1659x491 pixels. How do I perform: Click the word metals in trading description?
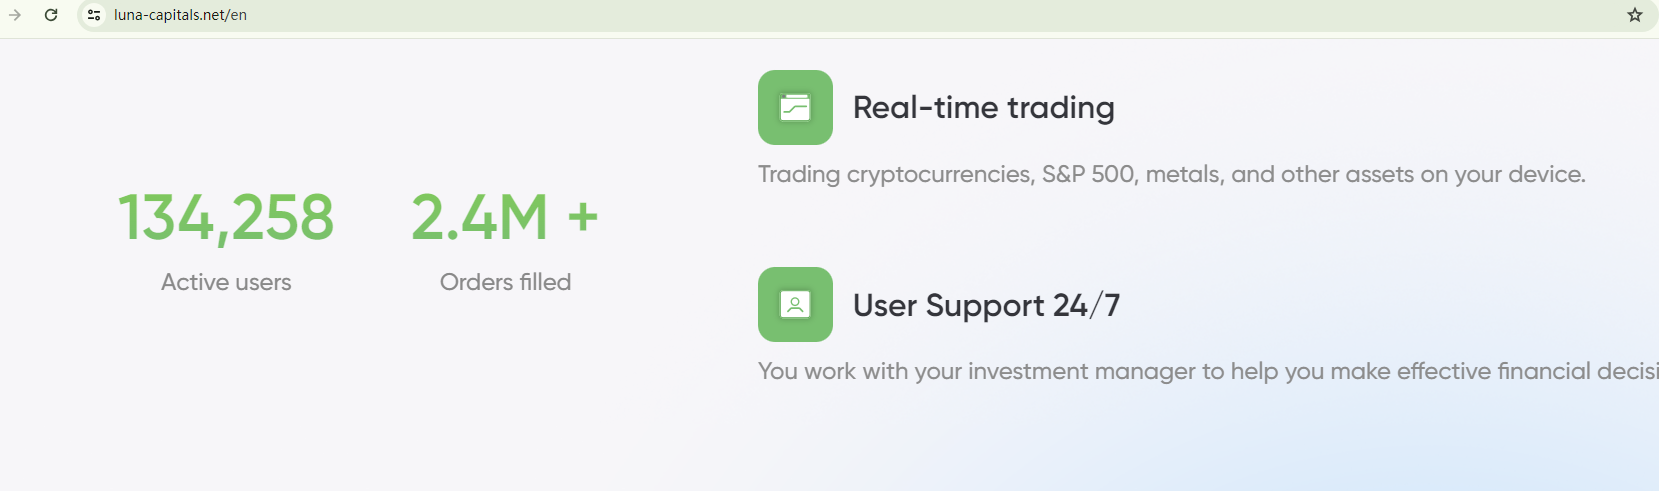point(1181,174)
